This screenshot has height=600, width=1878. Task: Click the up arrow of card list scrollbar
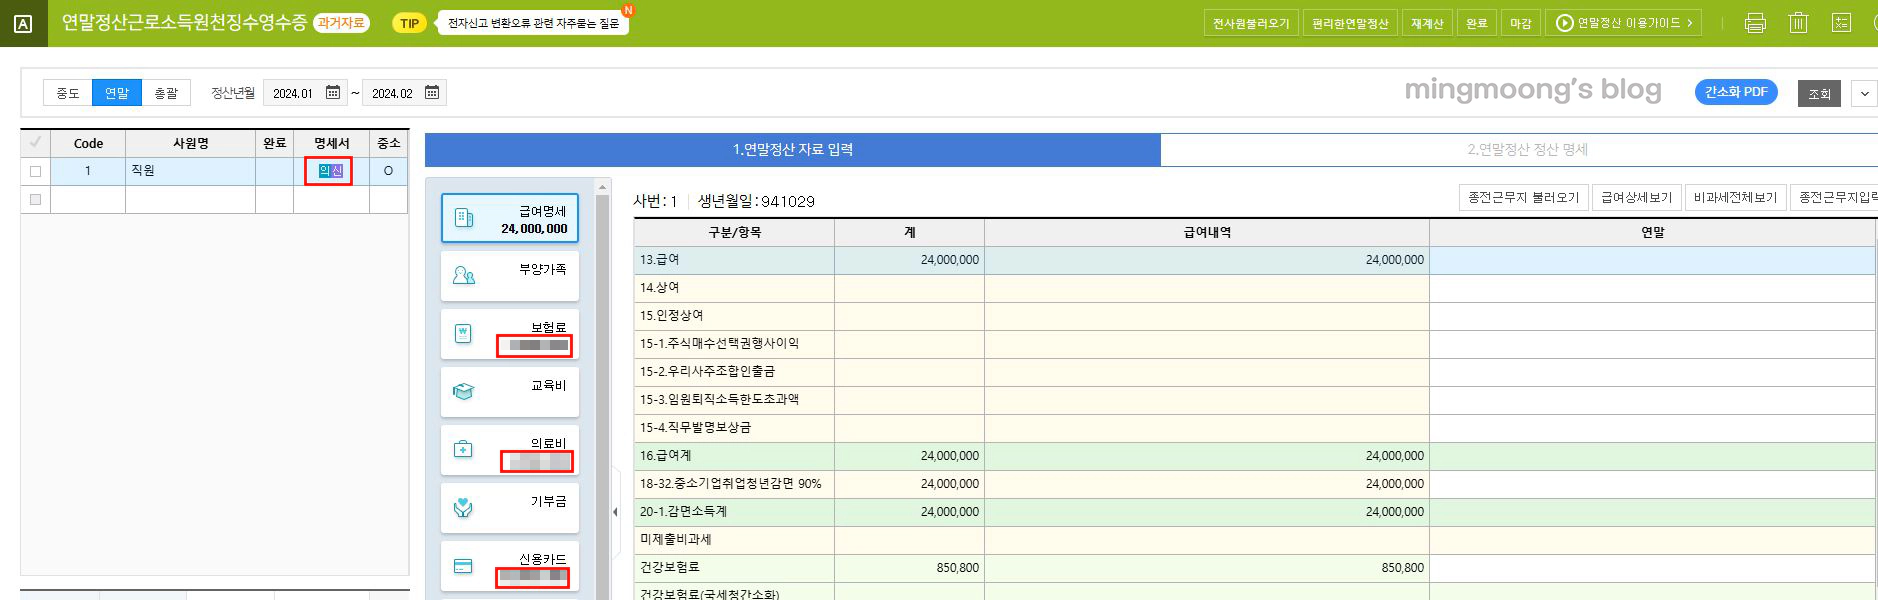[x=602, y=187]
